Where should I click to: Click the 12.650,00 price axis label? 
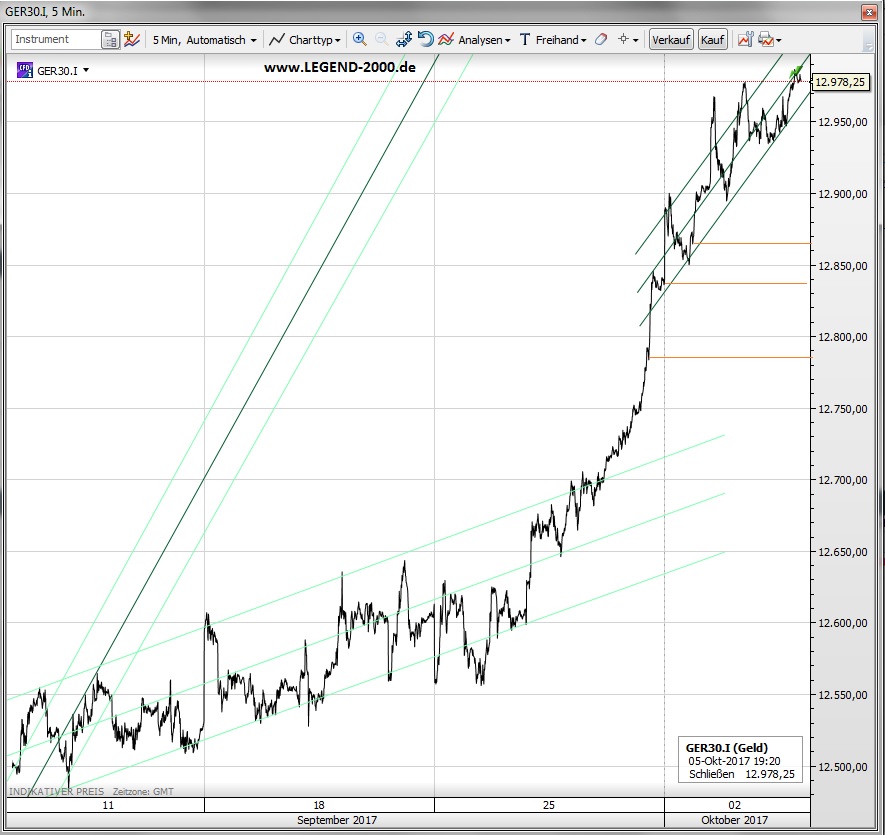[843, 552]
